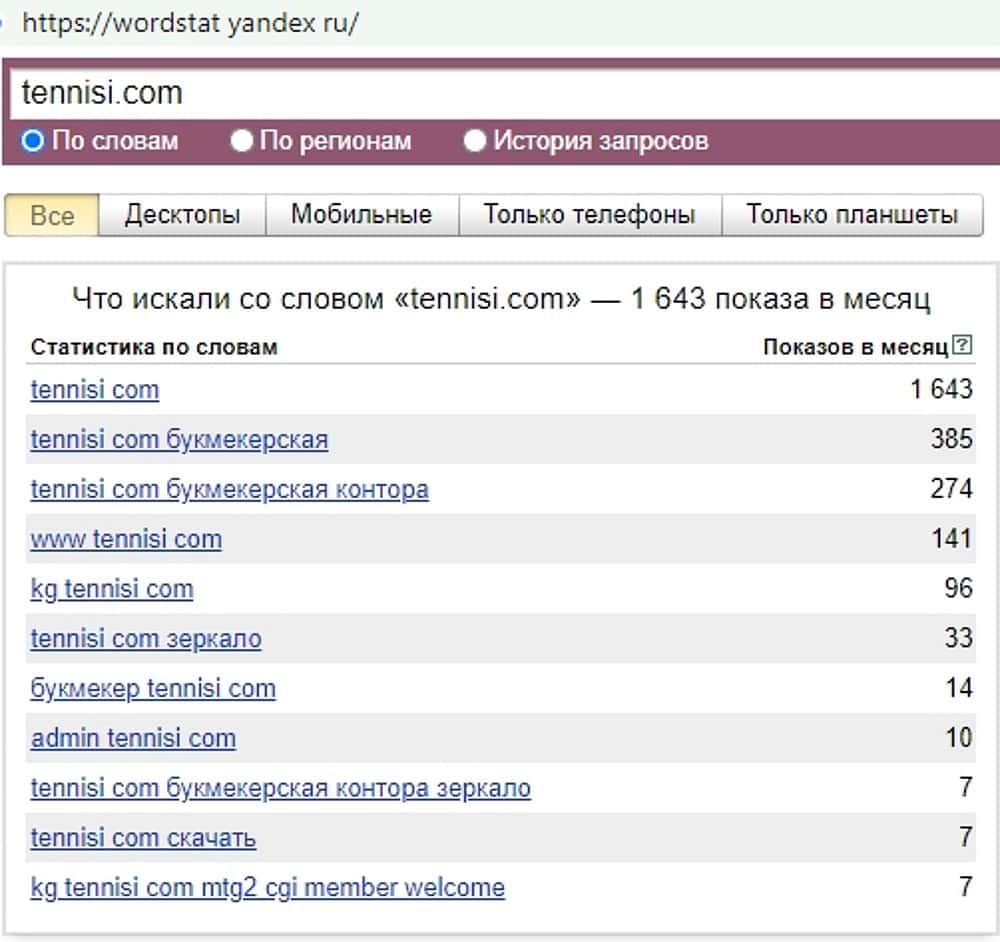Open the букмекер tennisi com link

(x=153, y=689)
